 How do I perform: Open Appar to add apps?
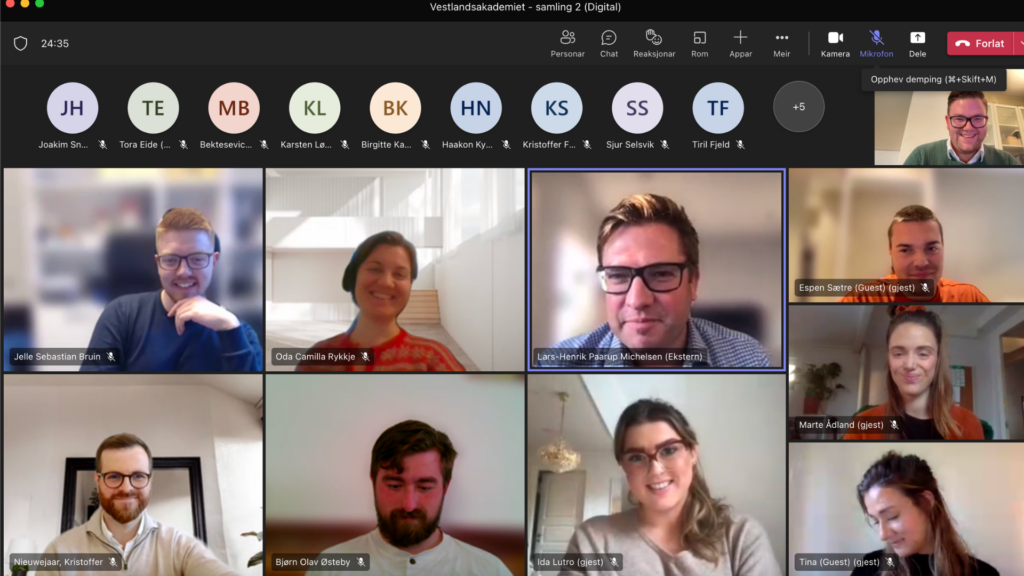740,44
